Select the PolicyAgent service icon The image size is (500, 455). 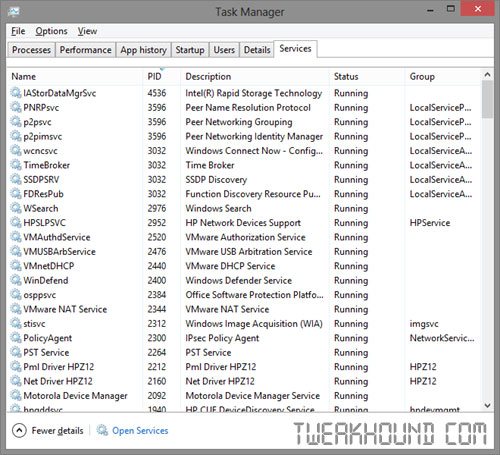(16, 337)
